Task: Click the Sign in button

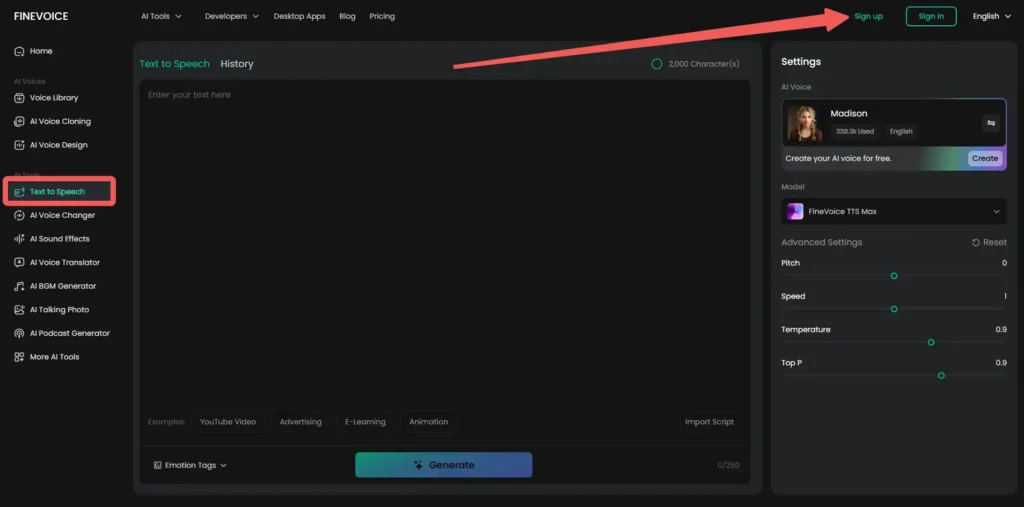Action: coord(931,16)
